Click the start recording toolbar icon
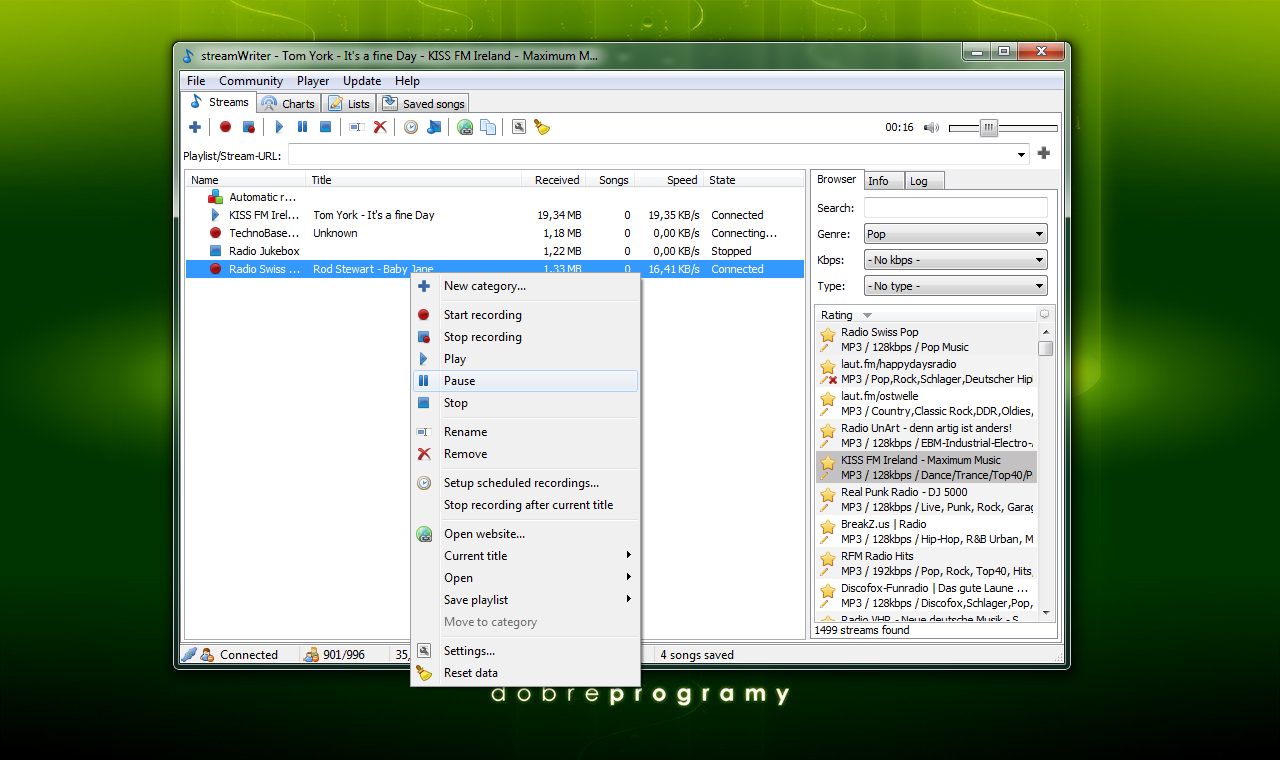 [x=225, y=127]
